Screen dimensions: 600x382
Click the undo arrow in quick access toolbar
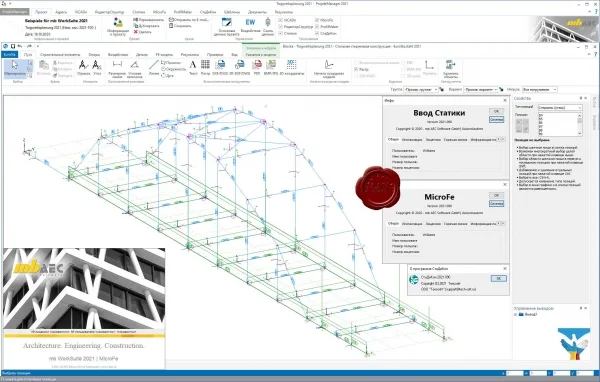click(20, 46)
